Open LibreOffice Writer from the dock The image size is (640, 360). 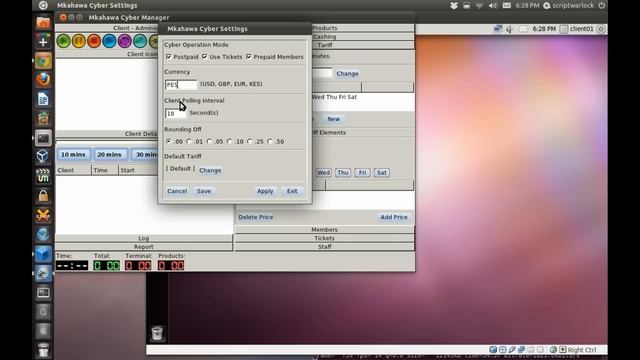point(43,99)
